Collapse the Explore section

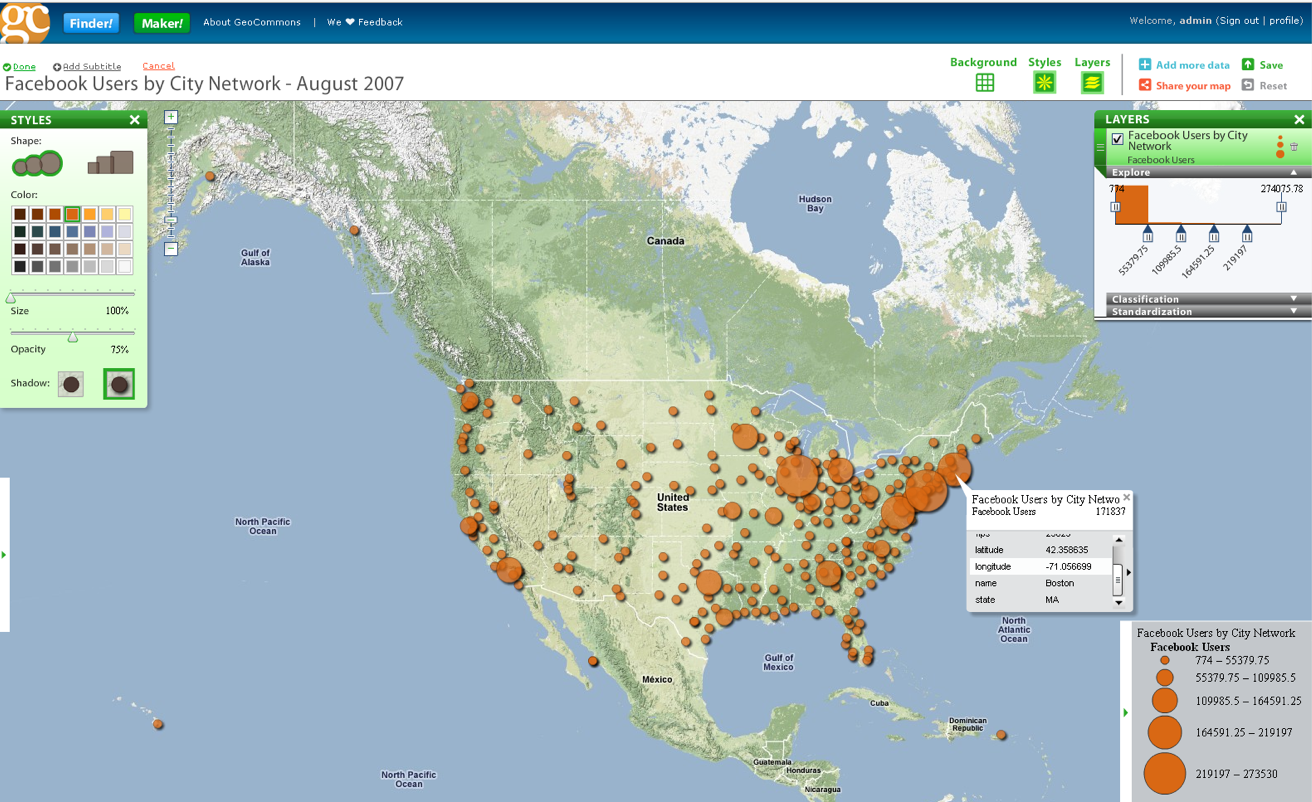[x=1293, y=172]
